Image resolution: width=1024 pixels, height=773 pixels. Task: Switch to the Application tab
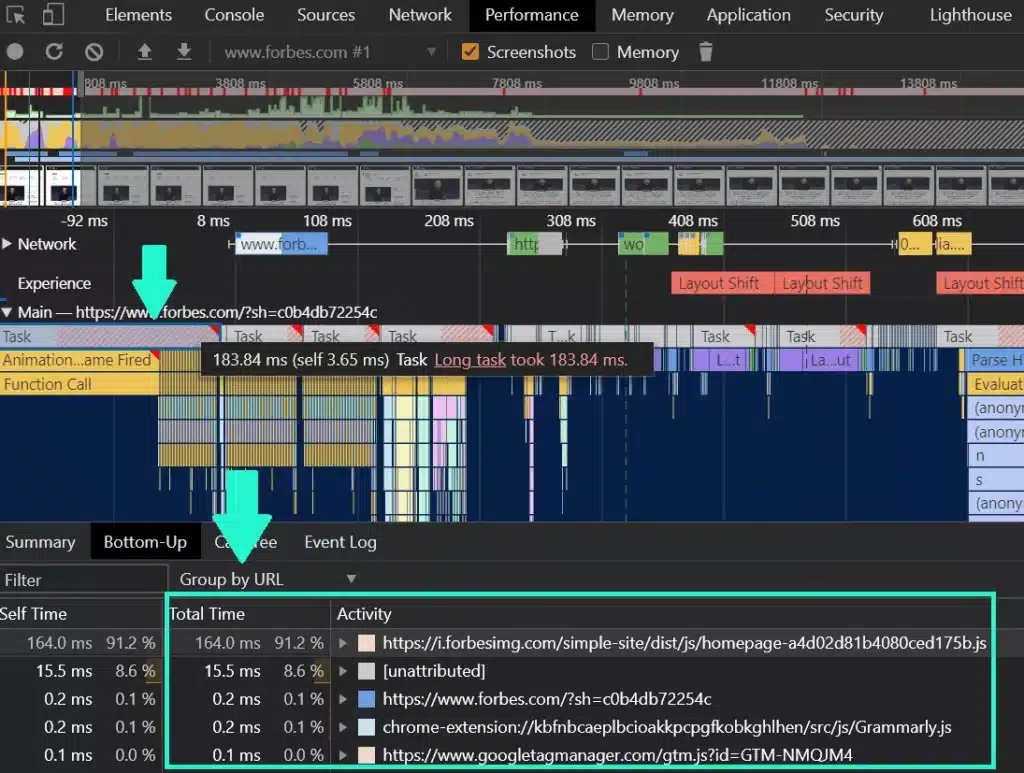coord(748,15)
